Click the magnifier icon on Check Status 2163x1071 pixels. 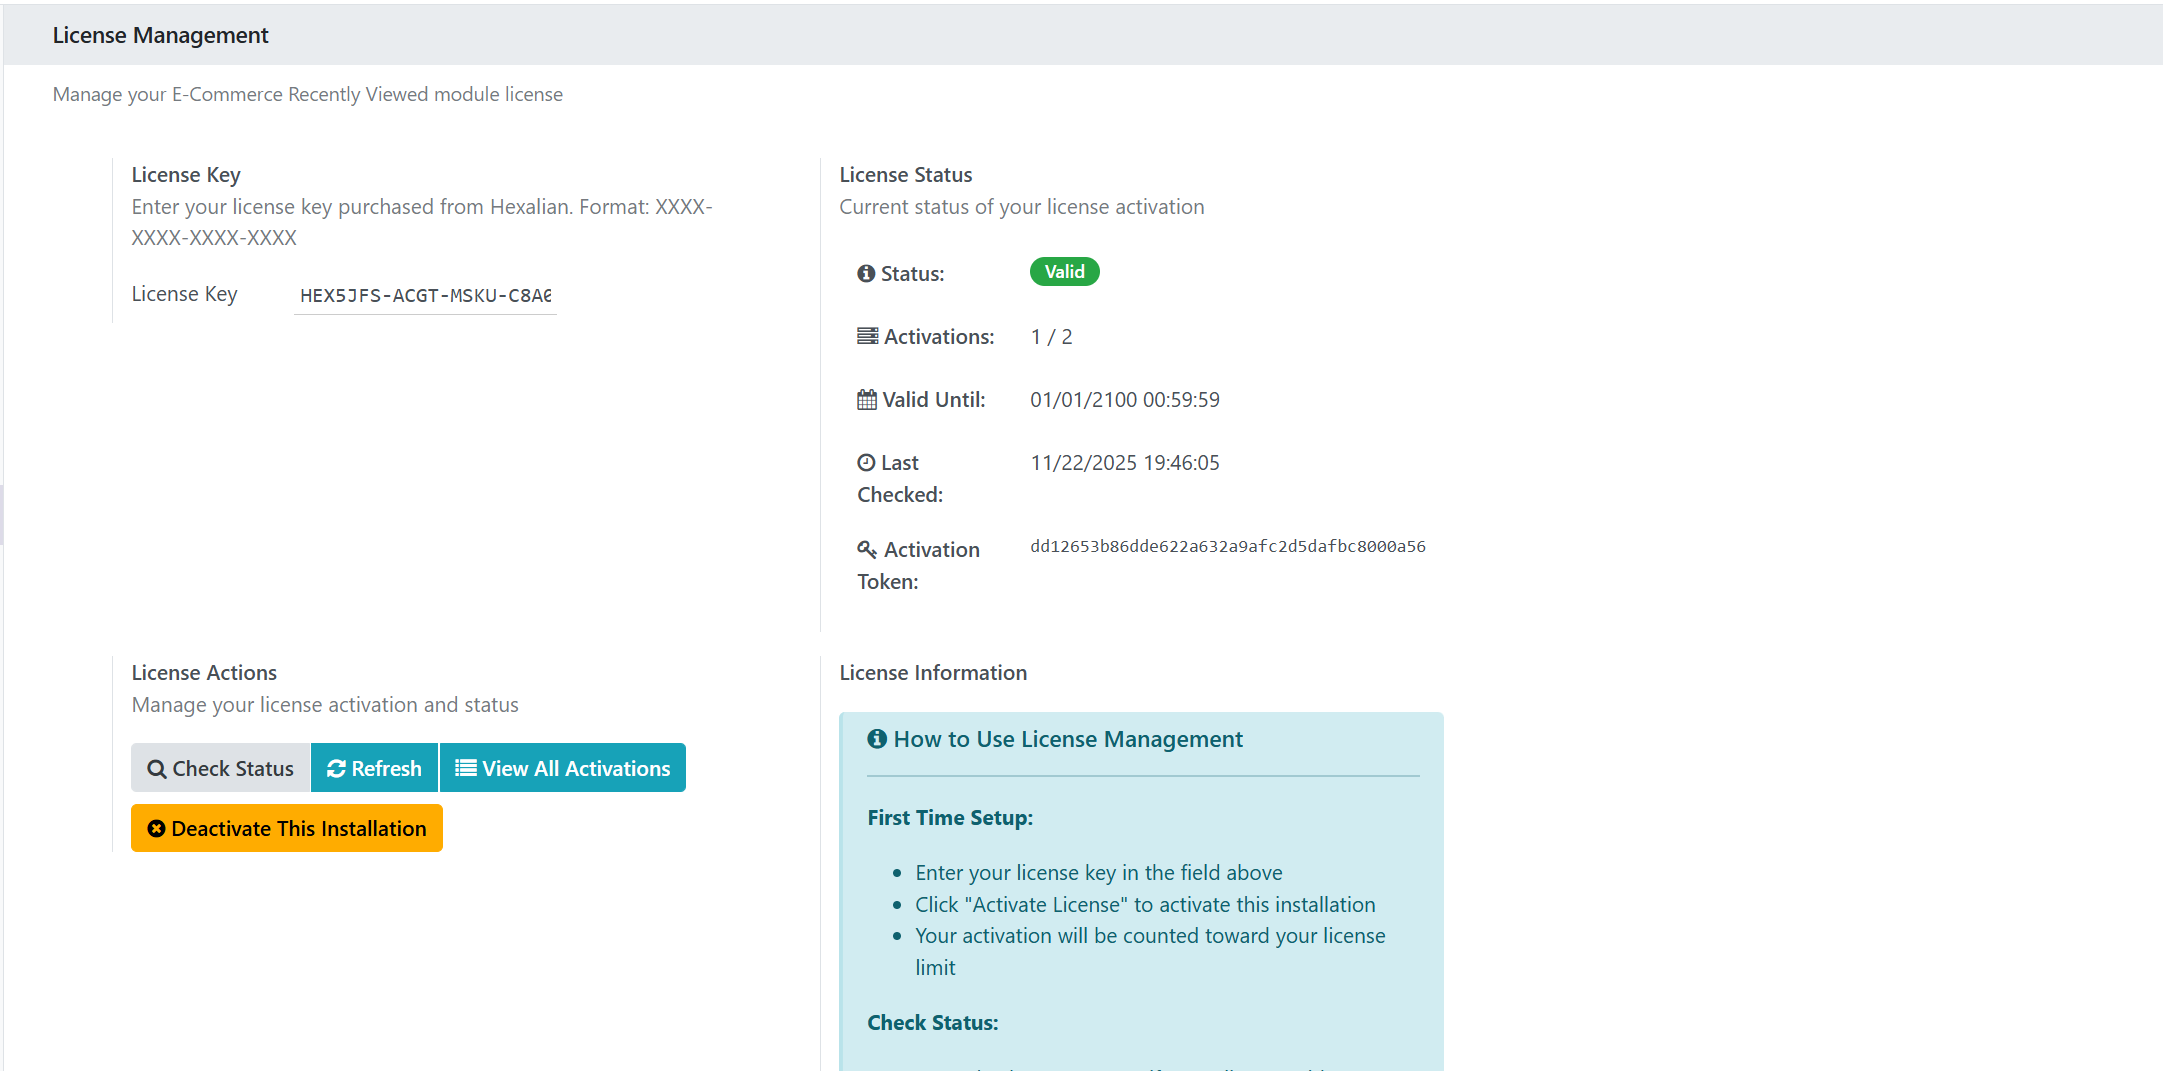[157, 769]
